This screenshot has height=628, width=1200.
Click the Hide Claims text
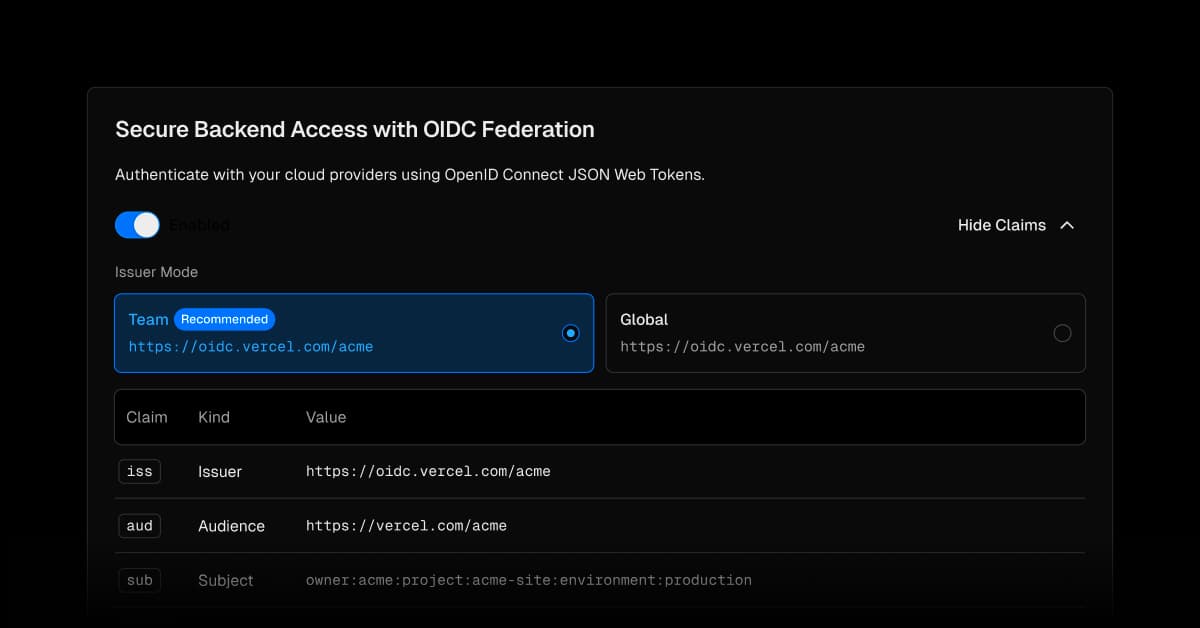(1001, 225)
